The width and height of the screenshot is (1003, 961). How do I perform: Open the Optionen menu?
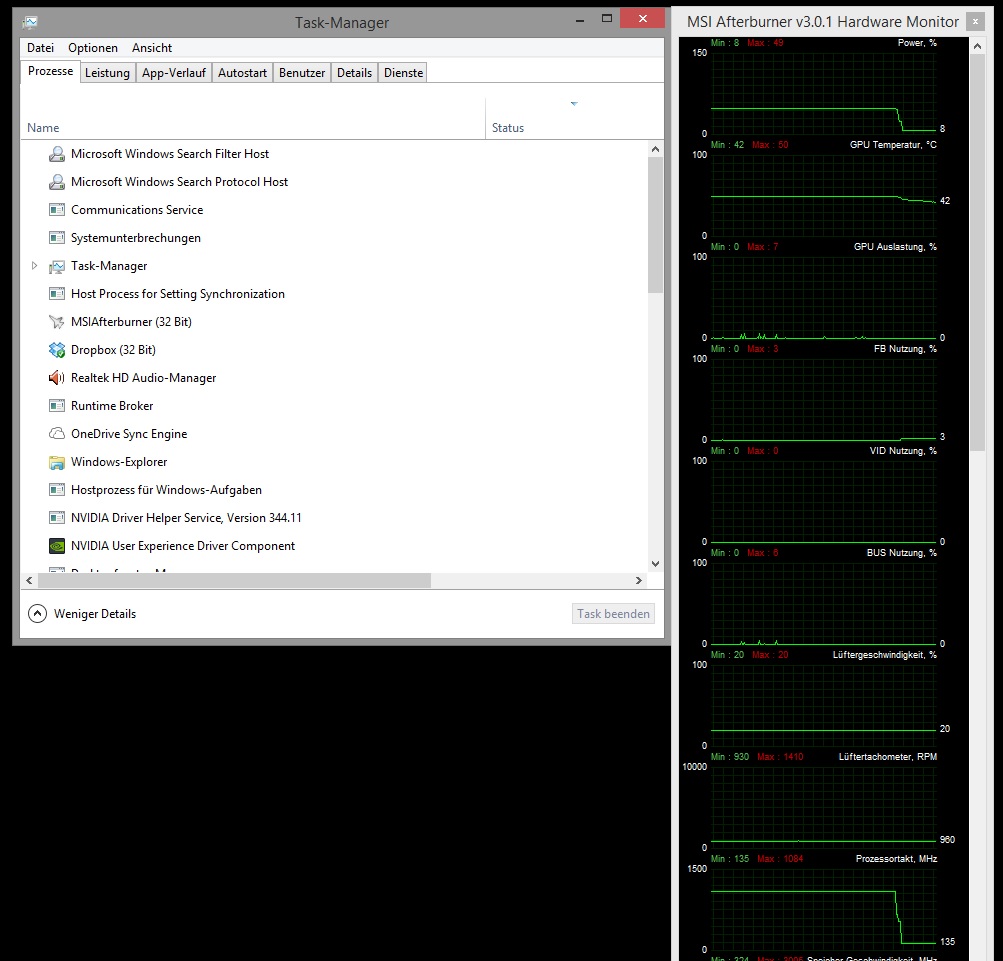(x=93, y=48)
